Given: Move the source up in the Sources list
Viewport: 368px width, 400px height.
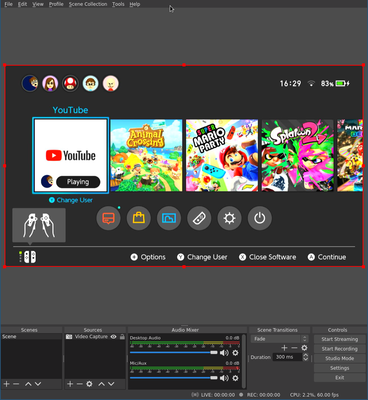Looking at the screenshot, I should pyautogui.click(x=101, y=384).
